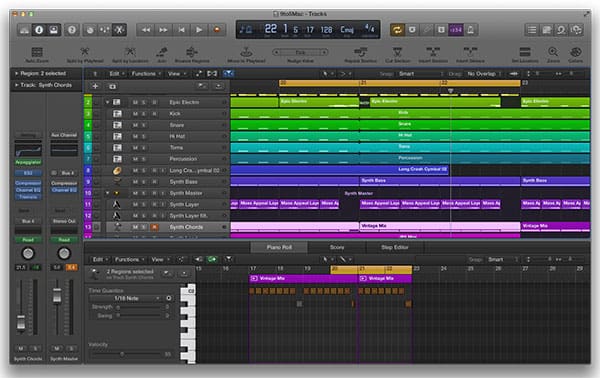The width and height of the screenshot is (600, 378).
Task: Click the Zoom toolbar icon
Action: pyautogui.click(x=553, y=54)
